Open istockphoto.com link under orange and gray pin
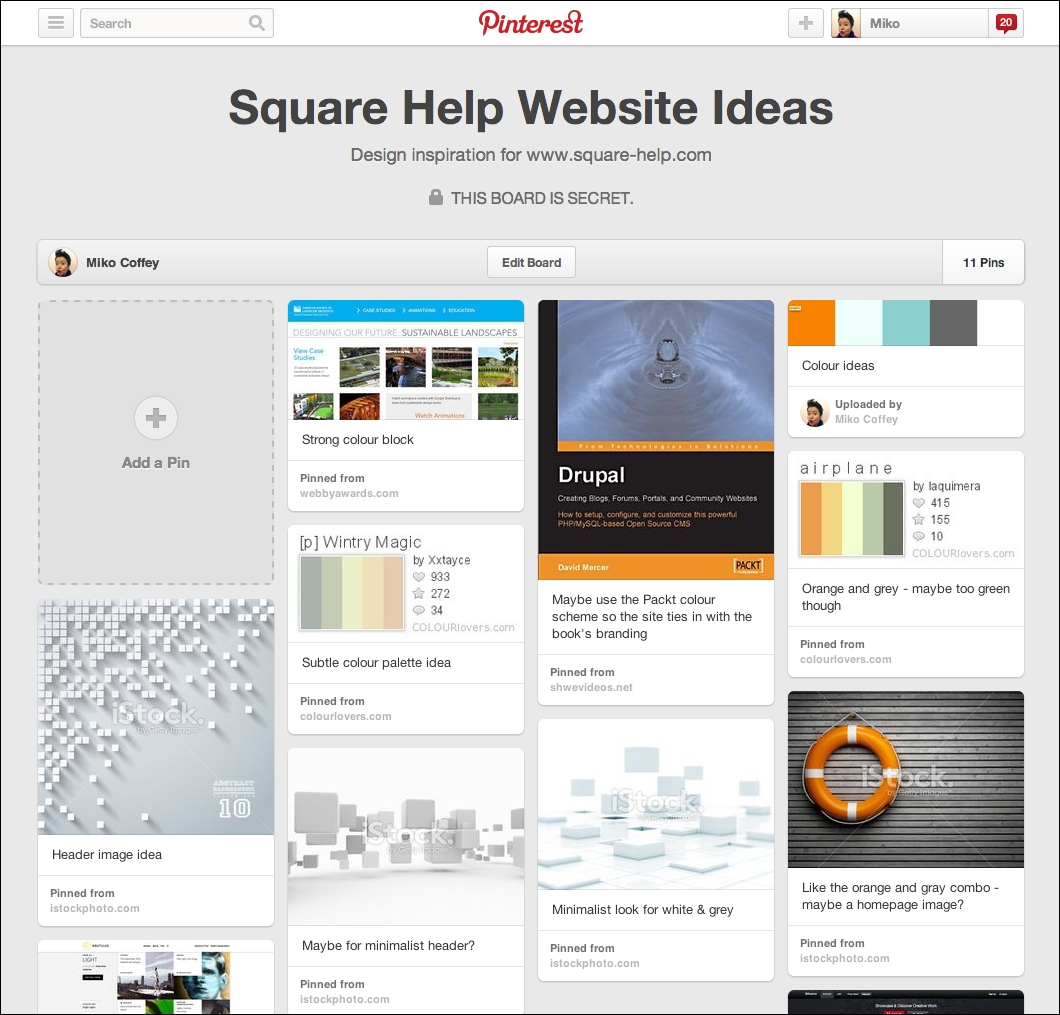1060x1015 pixels. click(845, 958)
